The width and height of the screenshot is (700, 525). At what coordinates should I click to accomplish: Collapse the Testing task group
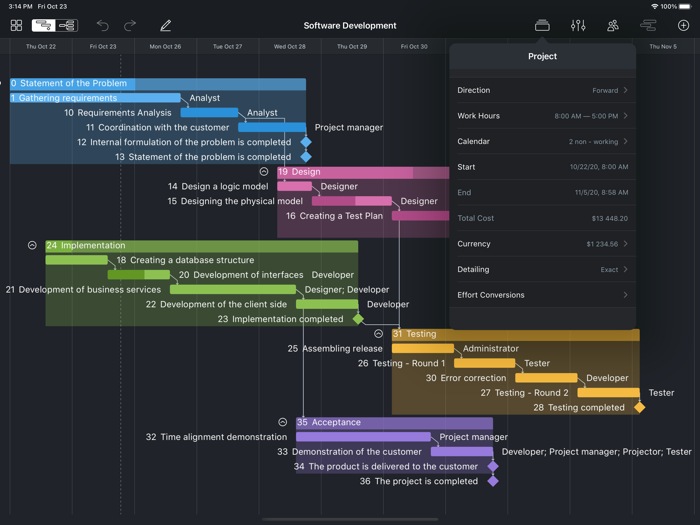(x=378, y=334)
